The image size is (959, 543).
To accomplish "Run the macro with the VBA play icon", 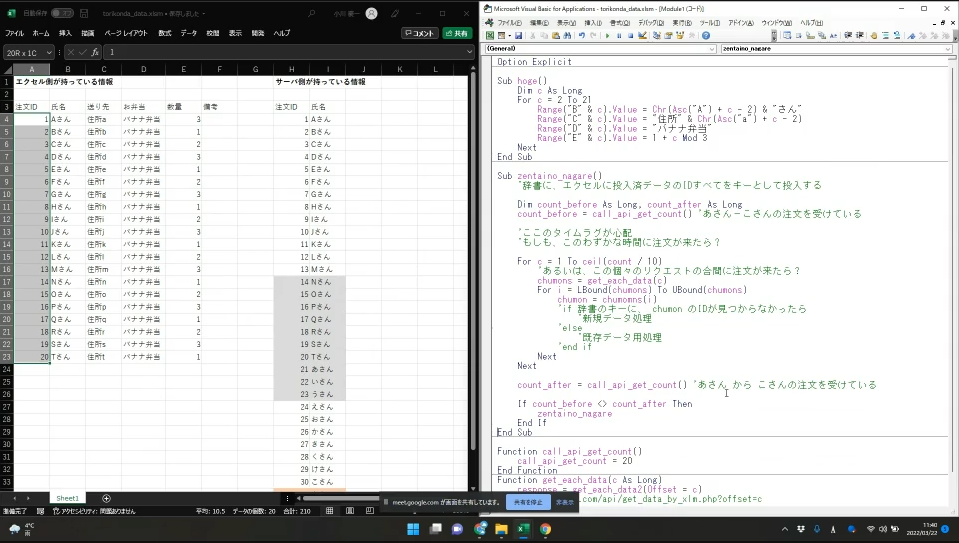I will [607, 35].
